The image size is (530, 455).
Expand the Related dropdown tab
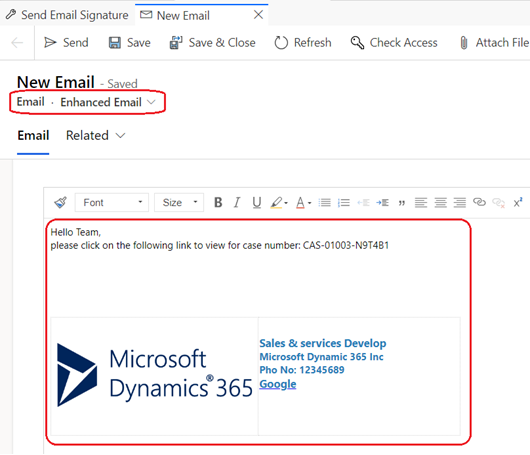(96, 136)
